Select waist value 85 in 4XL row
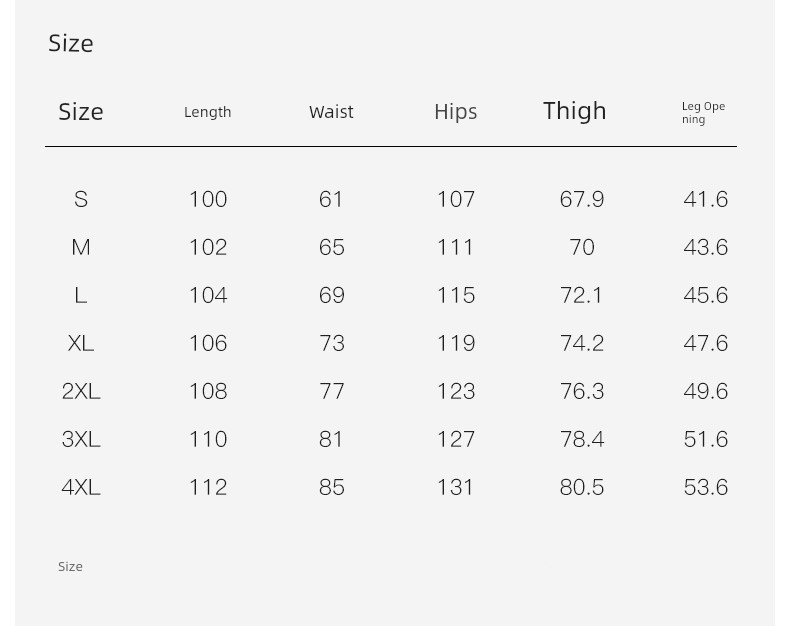 tap(332, 487)
